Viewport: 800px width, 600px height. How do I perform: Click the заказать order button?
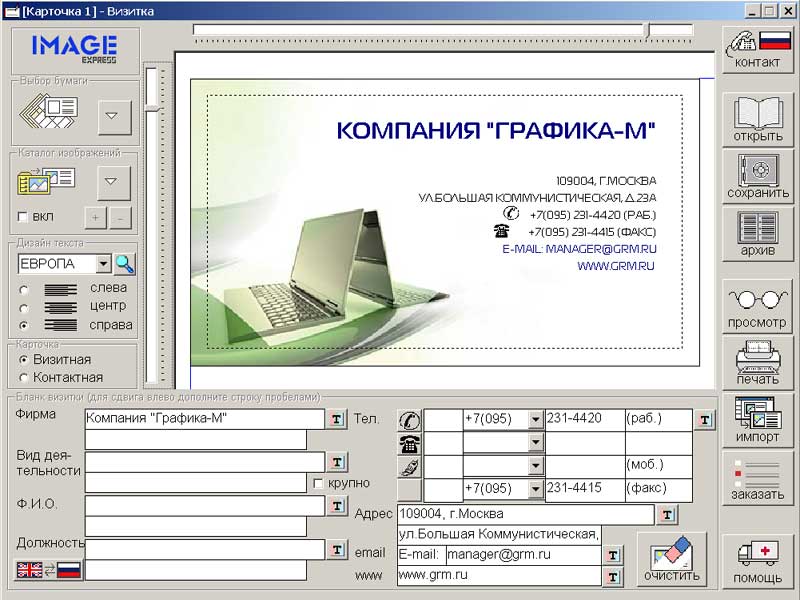[x=758, y=477]
